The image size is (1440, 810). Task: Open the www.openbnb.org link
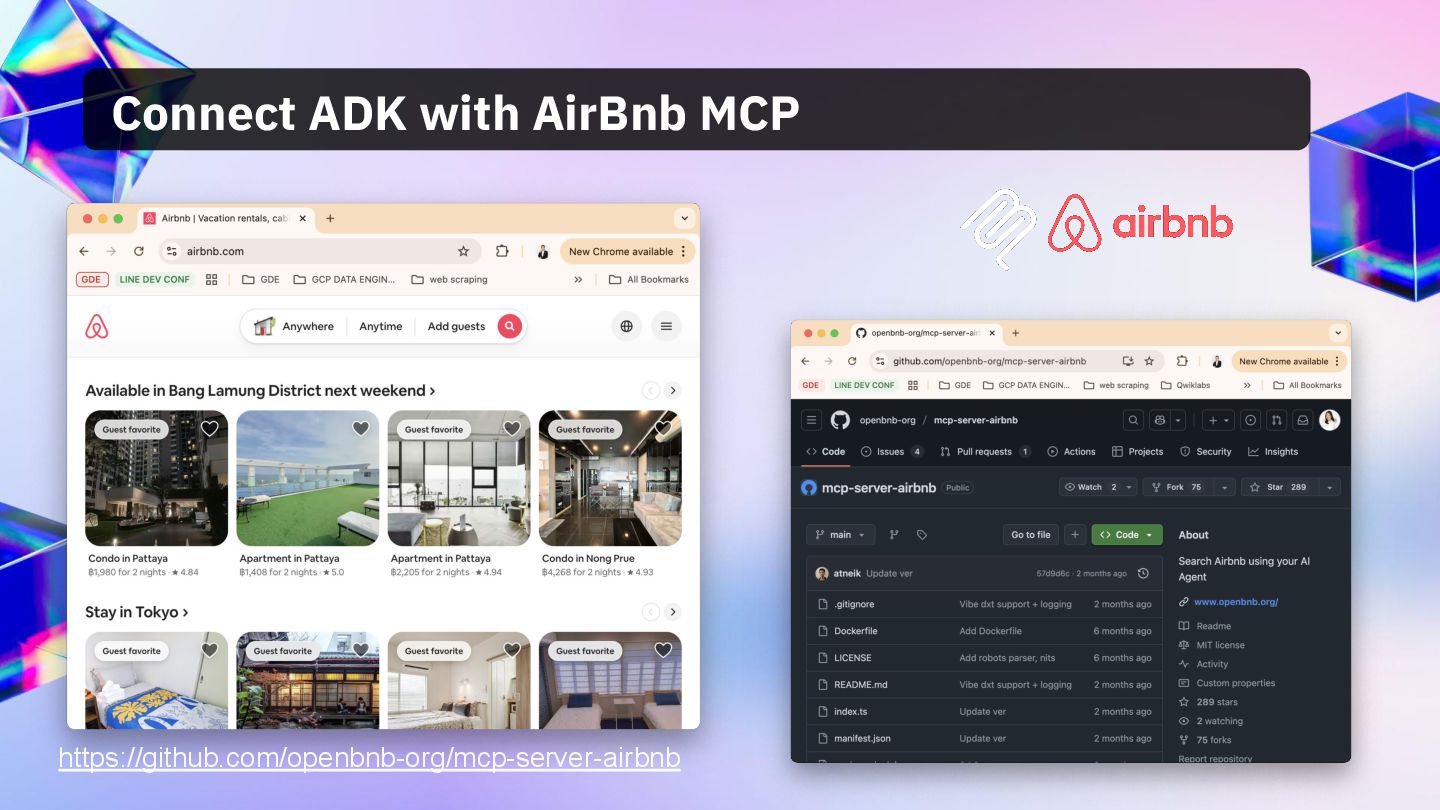(x=1236, y=602)
